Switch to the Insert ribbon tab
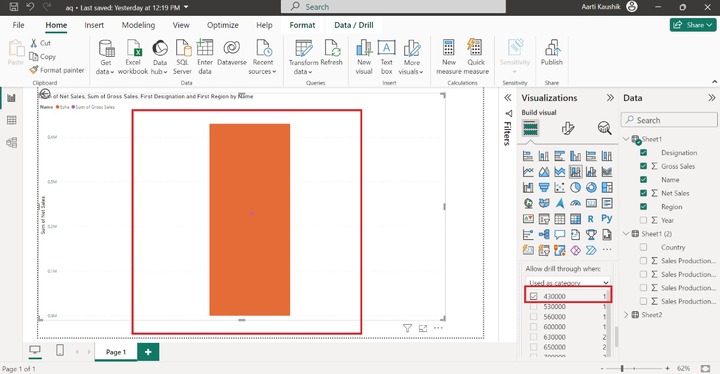This screenshot has width=720, height=374. [94, 25]
